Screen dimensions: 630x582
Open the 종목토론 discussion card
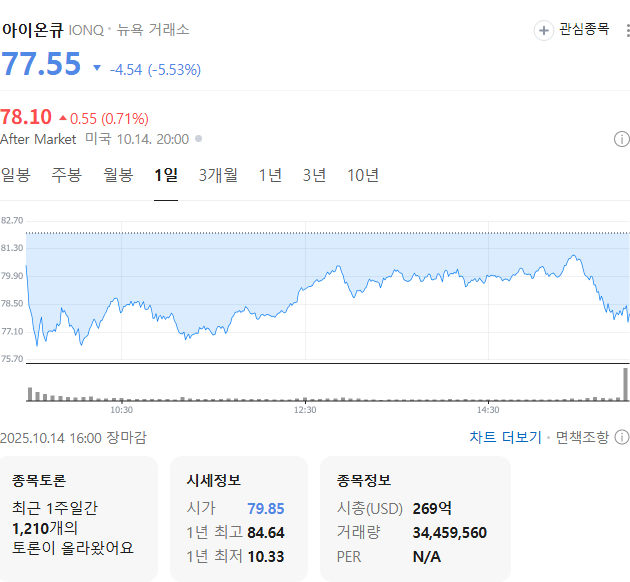[x=79, y=518]
